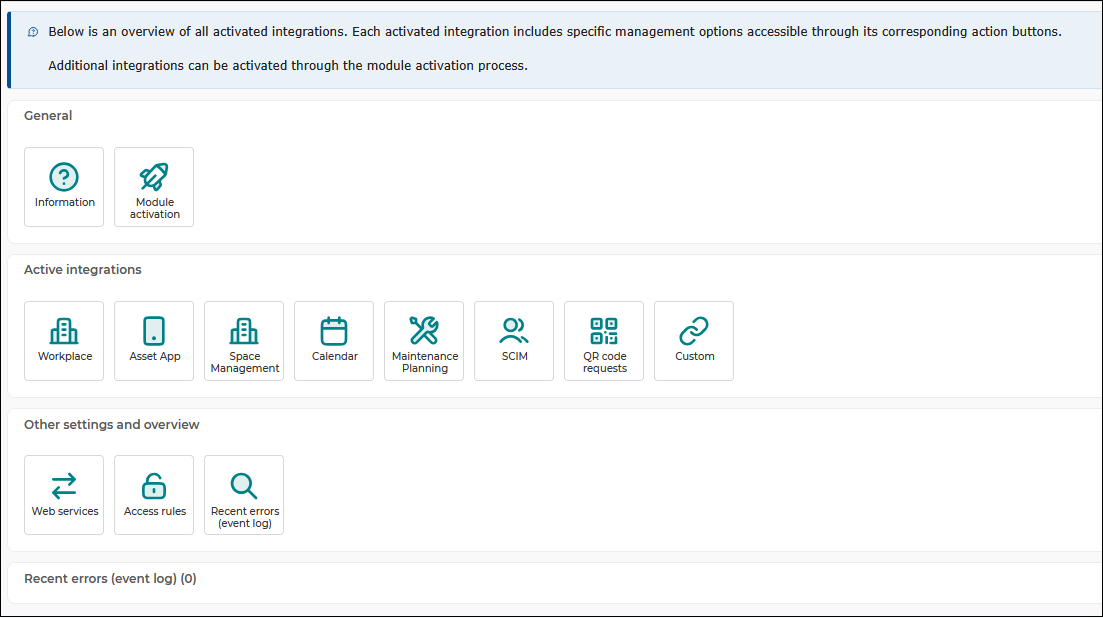
Task: Open QR code requests
Action: (604, 341)
